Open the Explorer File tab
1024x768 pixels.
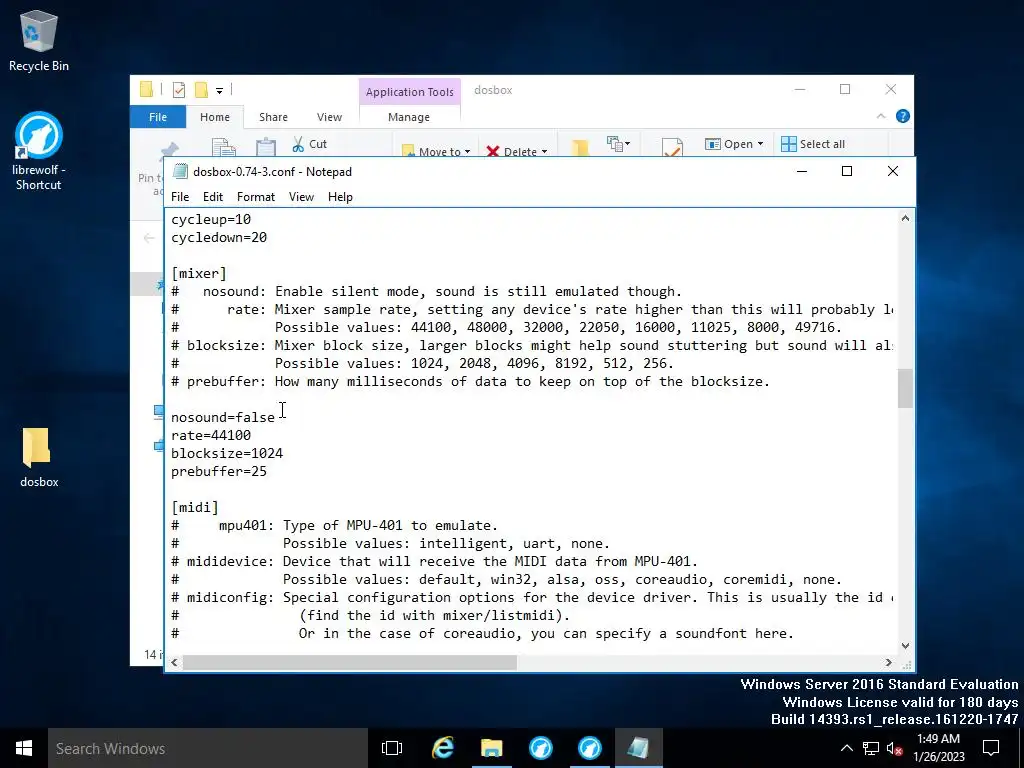pyautogui.click(x=158, y=117)
